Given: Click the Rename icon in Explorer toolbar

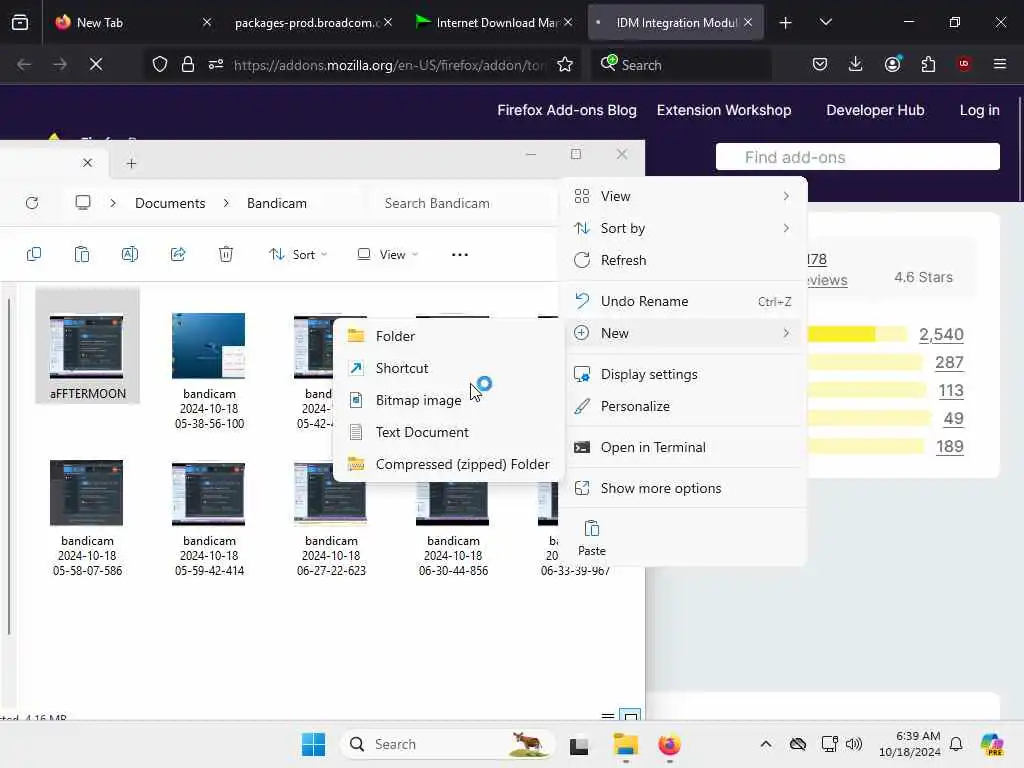Looking at the screenshot, I should [130, 254].
